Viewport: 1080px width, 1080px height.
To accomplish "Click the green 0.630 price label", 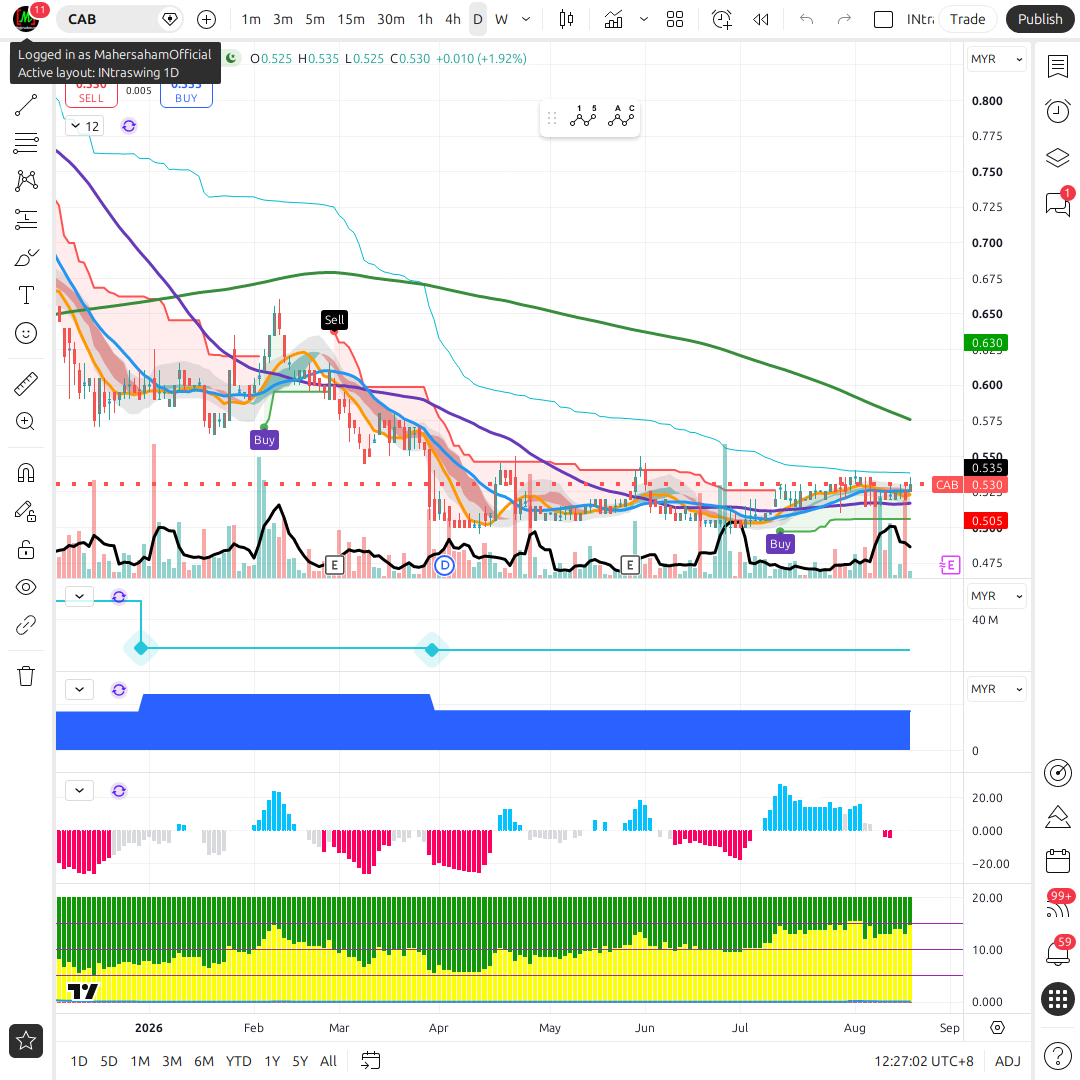I will click(x=986, y=343).
